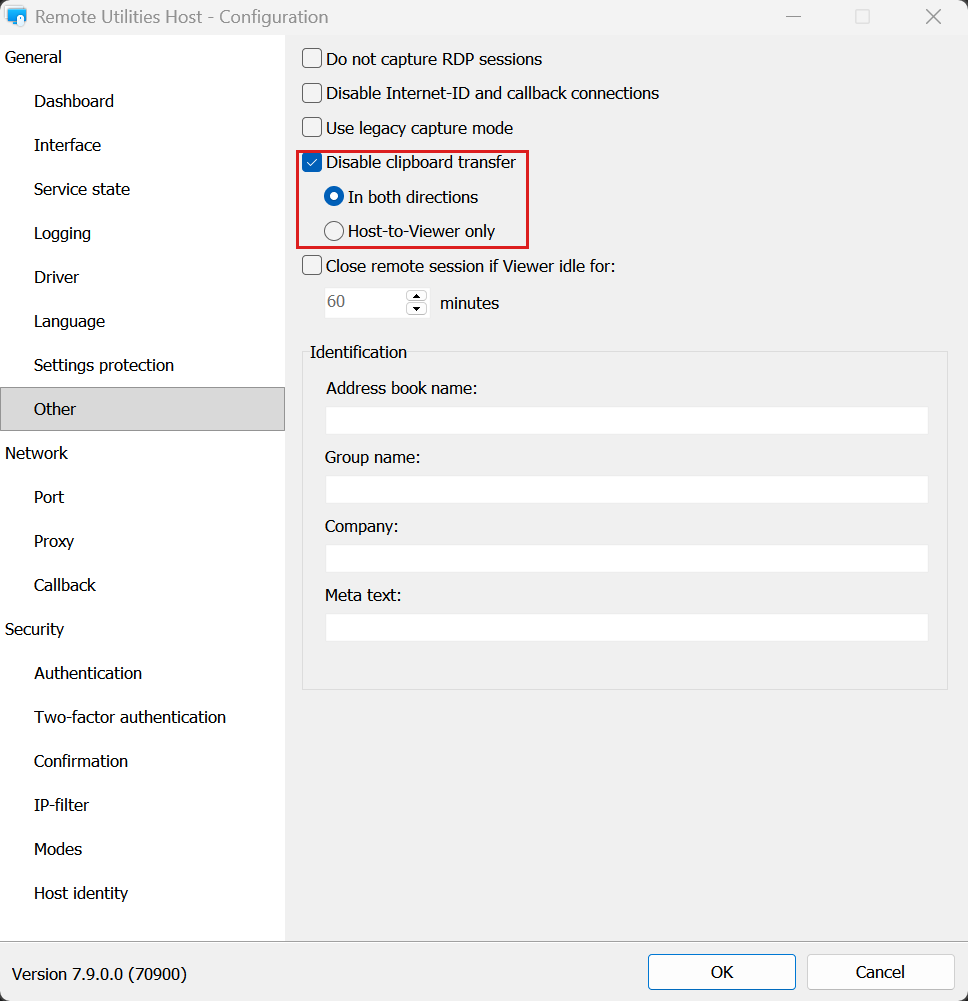Click the Address book name field
Image resolution: width=968 pixels, height=1001 pixels.
point(626,421)
